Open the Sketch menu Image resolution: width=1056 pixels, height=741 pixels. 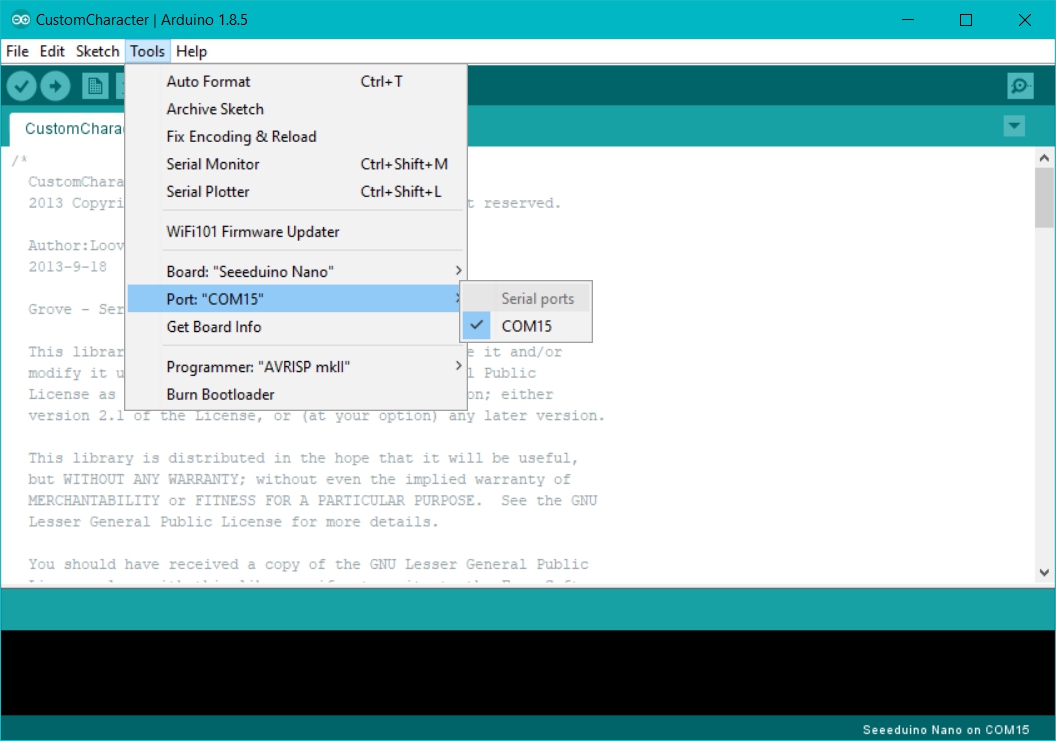(x=97, y=51)
